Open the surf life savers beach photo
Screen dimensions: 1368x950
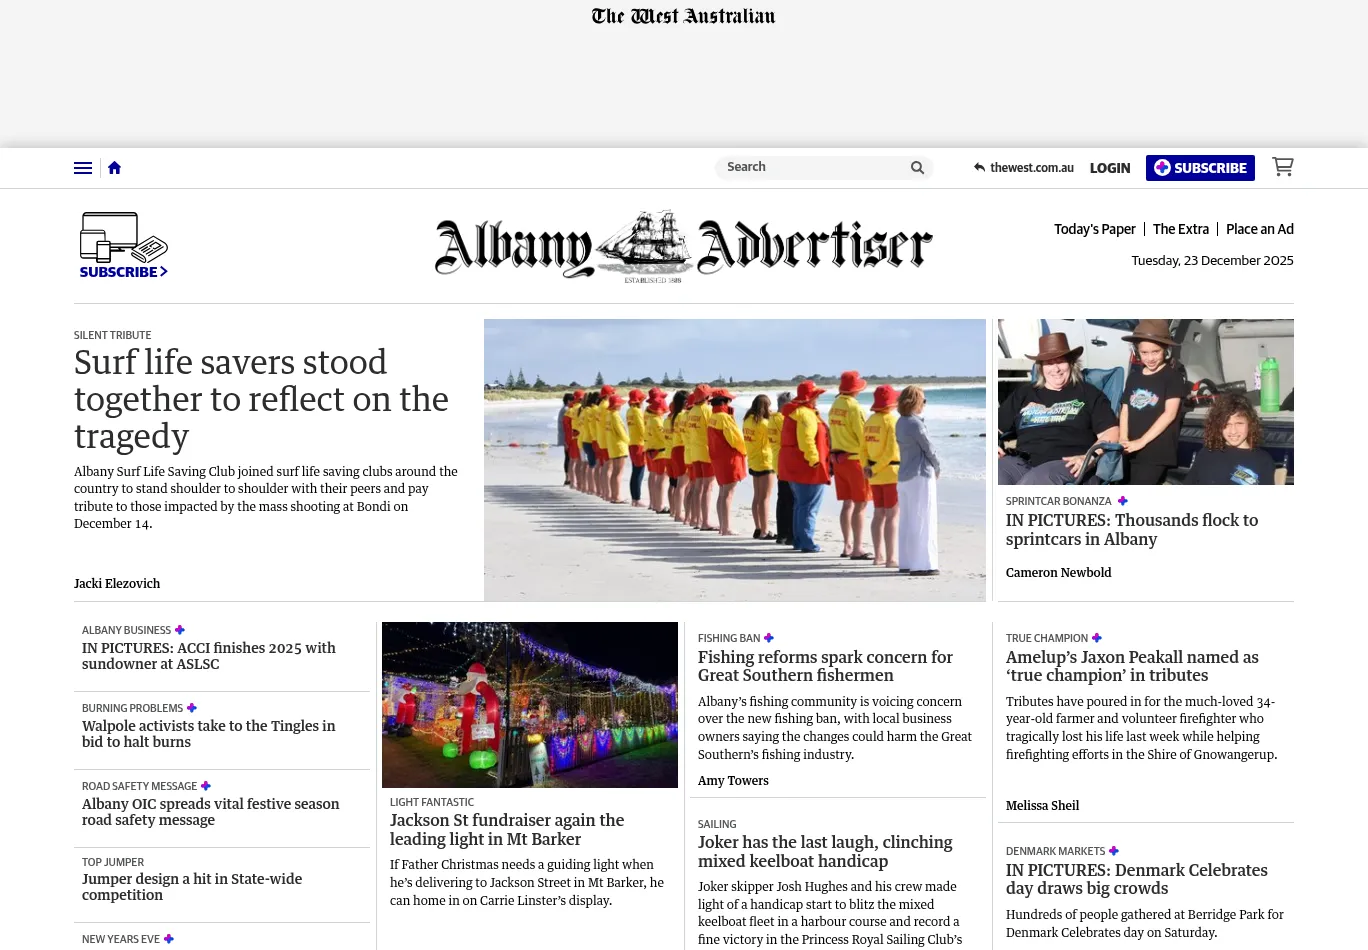tap(734, 460)
